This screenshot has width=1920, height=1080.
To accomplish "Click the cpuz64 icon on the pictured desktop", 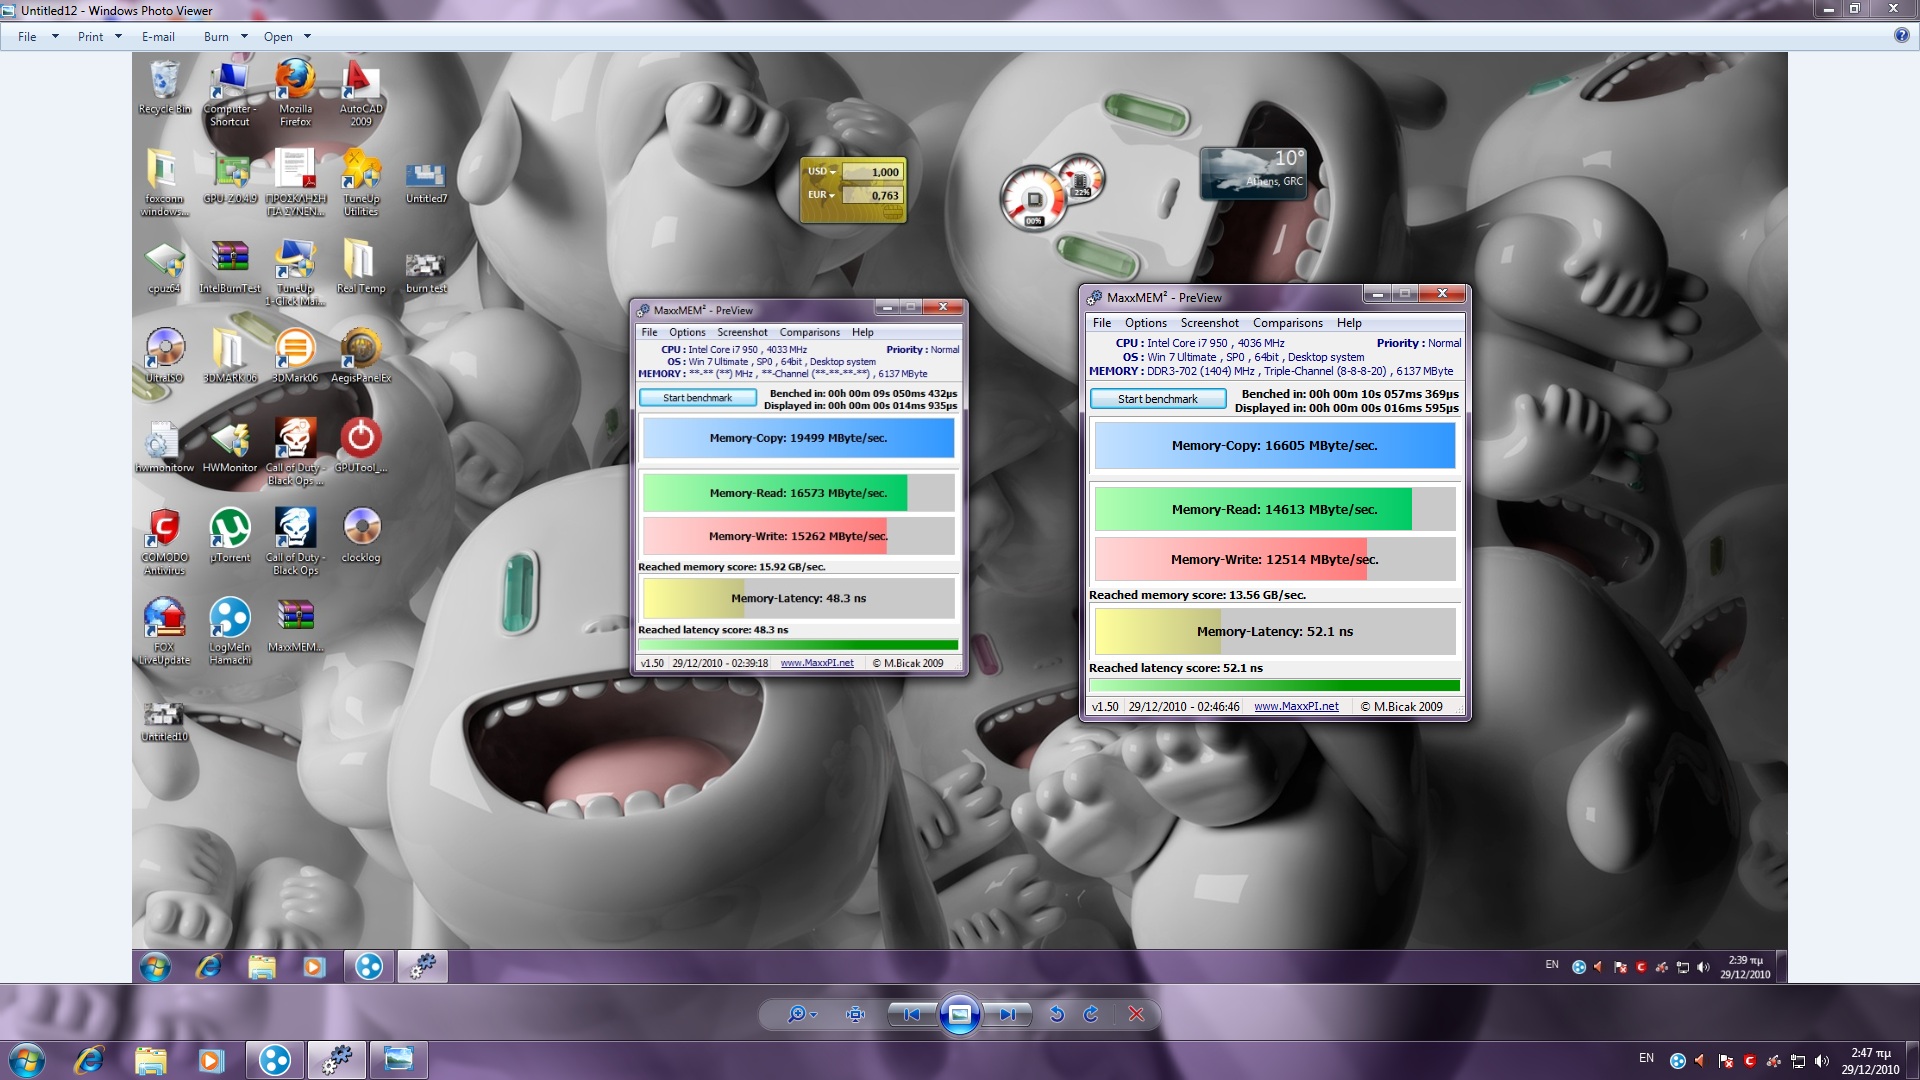I will pos(164,267).
